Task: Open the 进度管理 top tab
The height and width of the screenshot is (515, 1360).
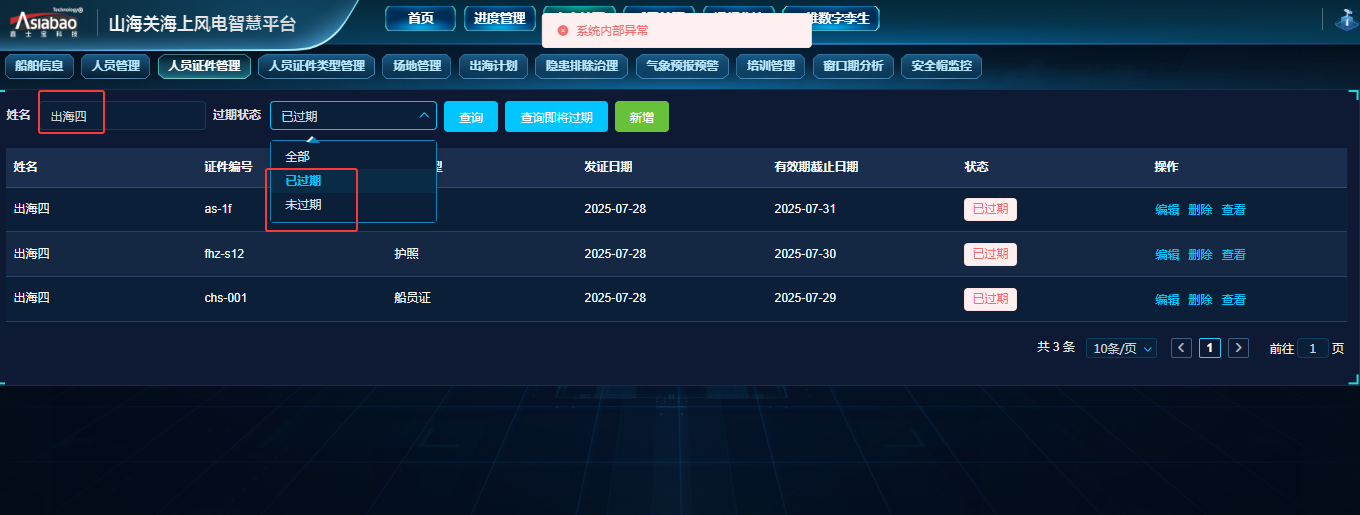Action: click(500, 18)
